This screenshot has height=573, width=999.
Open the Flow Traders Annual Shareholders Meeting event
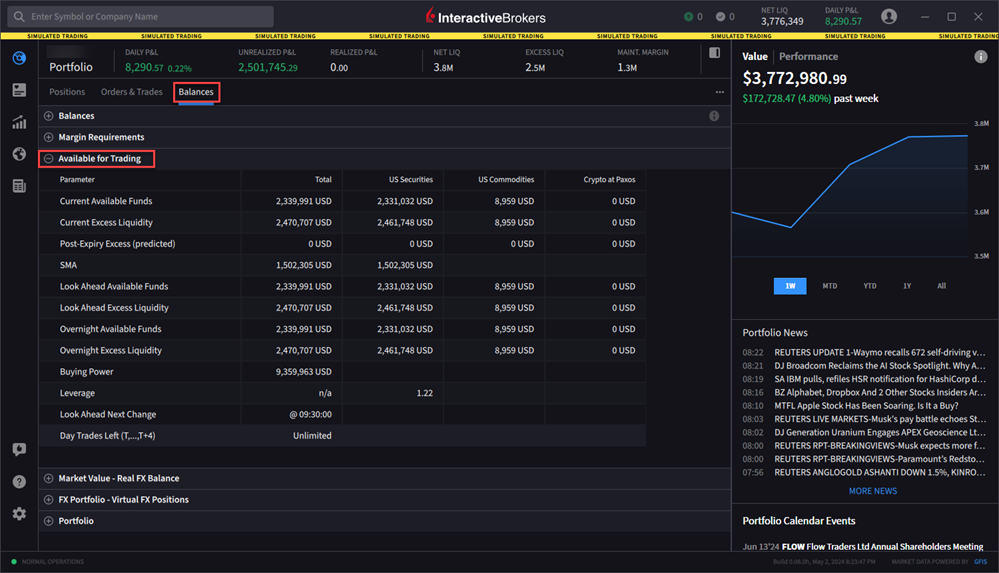click(863, 546)
